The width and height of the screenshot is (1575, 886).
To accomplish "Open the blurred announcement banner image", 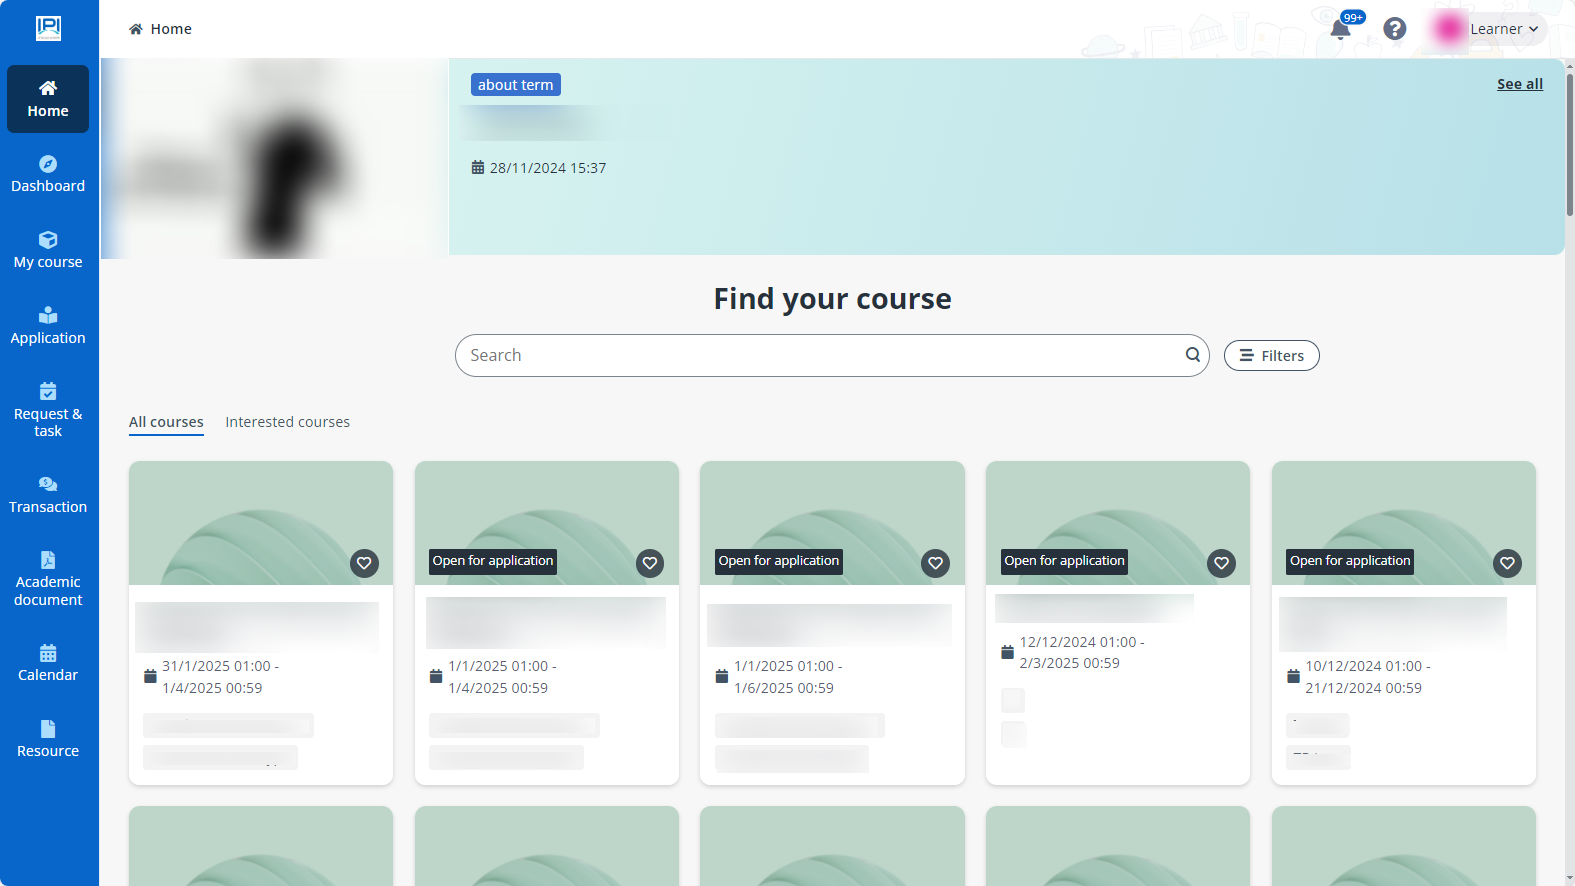I will (x=275, y=158).
